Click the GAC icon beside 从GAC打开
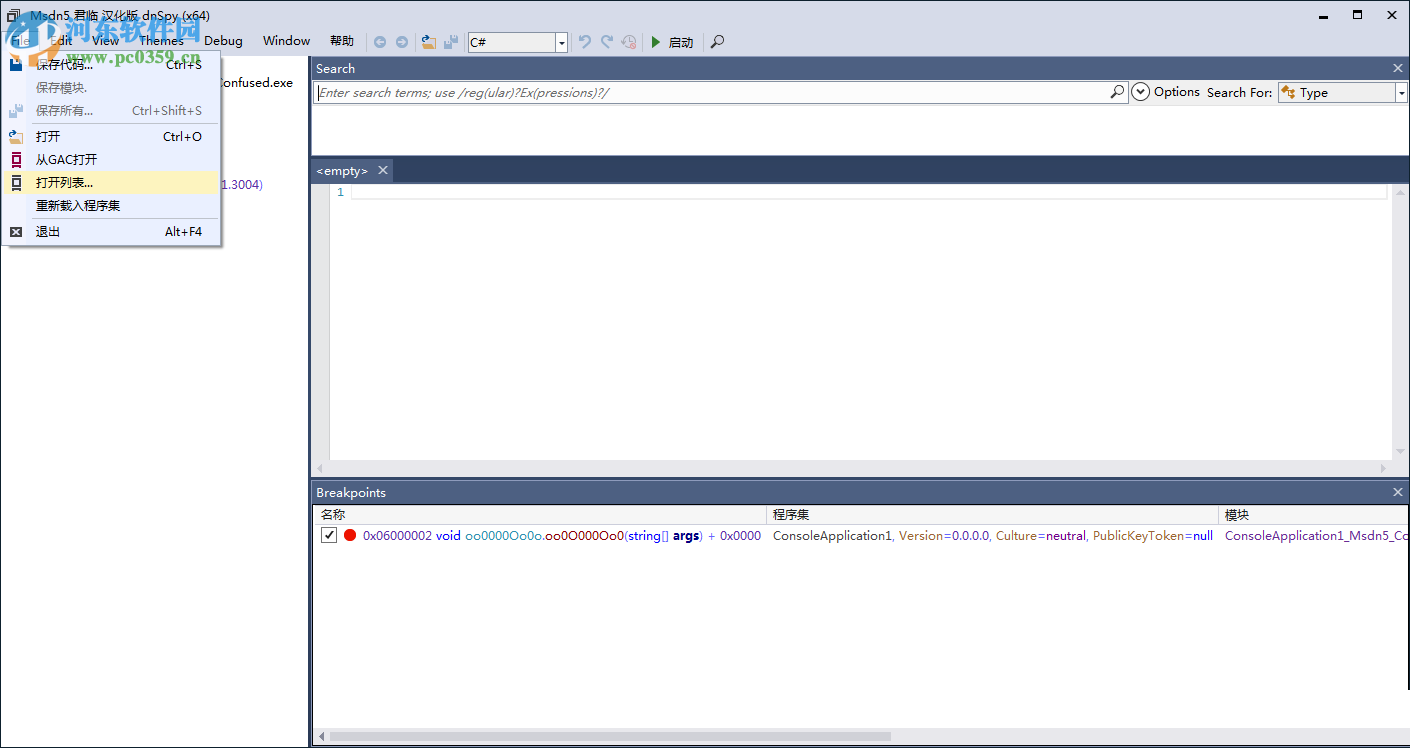Screen dimensions: 1410x748 [x=16, y=159]
